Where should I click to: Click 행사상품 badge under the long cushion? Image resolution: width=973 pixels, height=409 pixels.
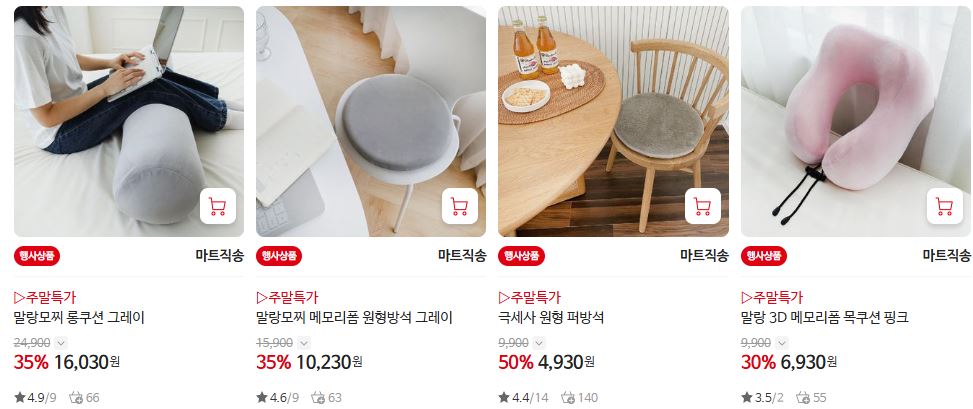point(37,256)
